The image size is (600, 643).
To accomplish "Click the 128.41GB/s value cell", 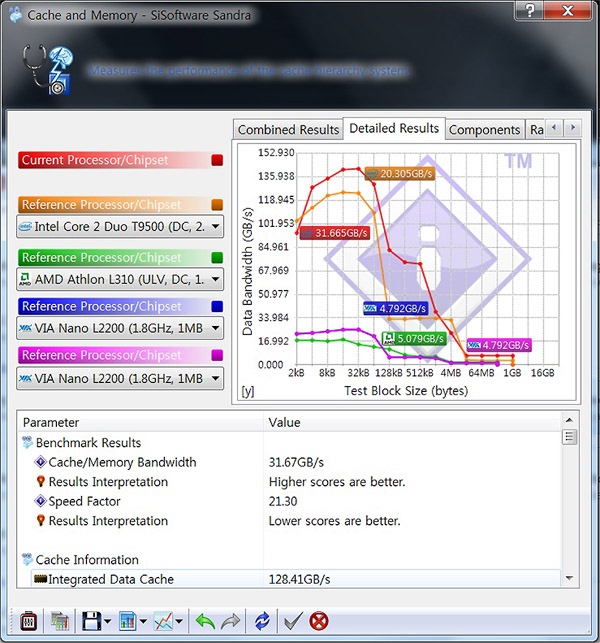I will pyautogui.click(x=299, y=579).
